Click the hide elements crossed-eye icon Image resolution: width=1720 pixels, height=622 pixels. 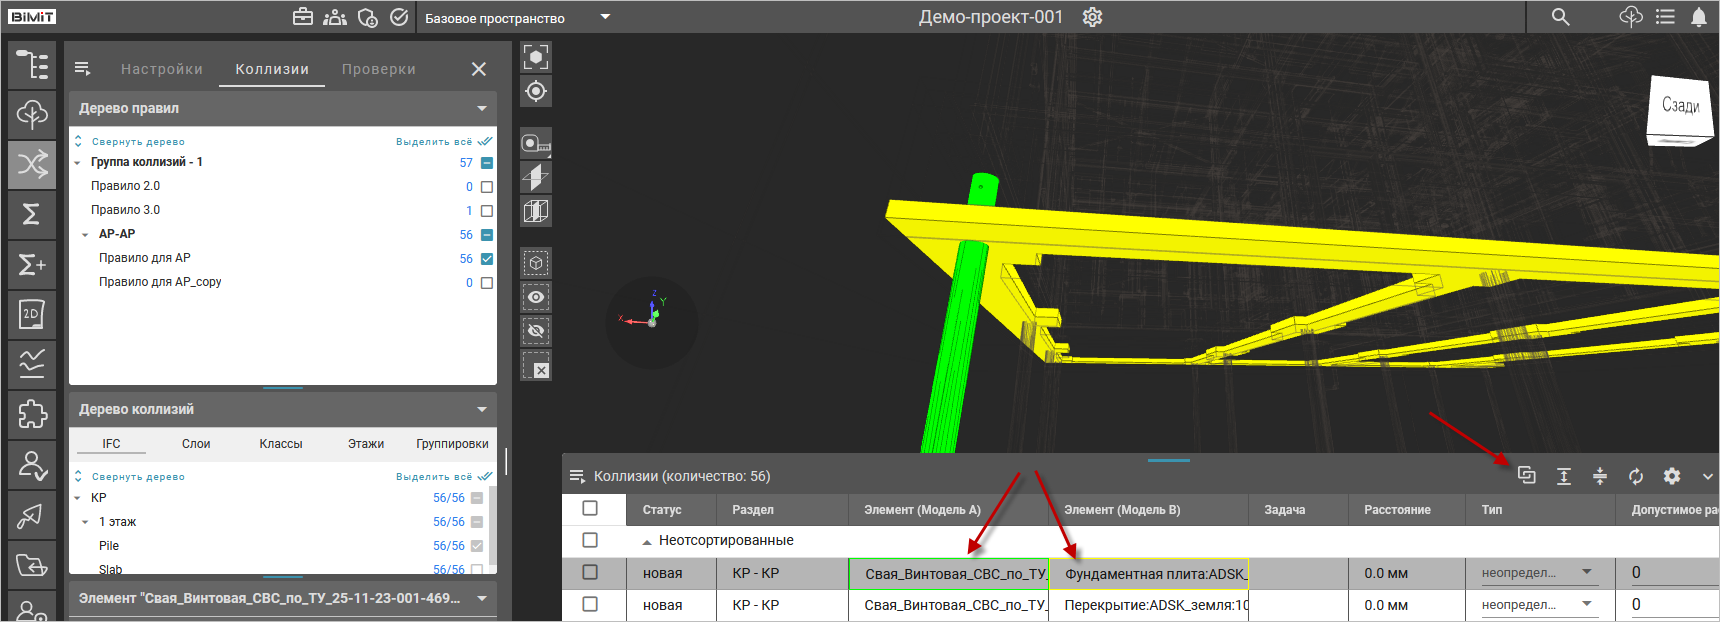pyautogui.click(x=536, y=331)
